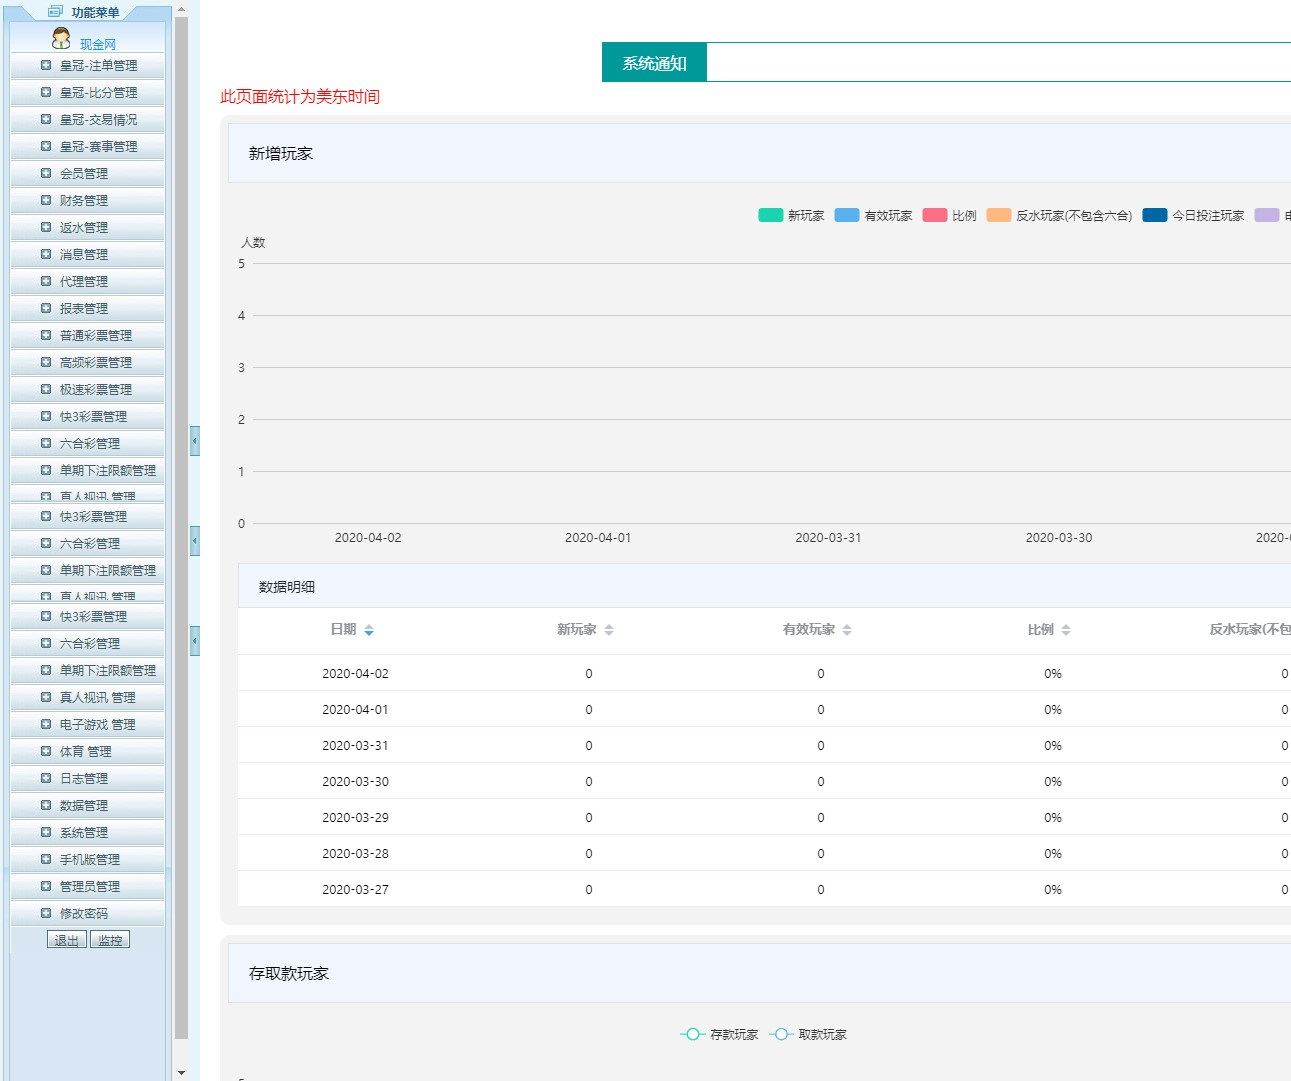Screen dimensions: 1291x1081
Task: Click the 功能菜单 header icon
Action: coord(56,11)
